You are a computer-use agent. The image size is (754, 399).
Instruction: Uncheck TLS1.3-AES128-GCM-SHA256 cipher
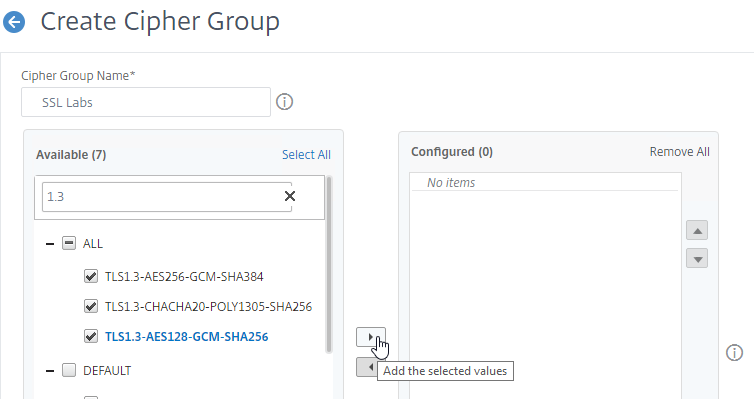(x=91, y=336)
